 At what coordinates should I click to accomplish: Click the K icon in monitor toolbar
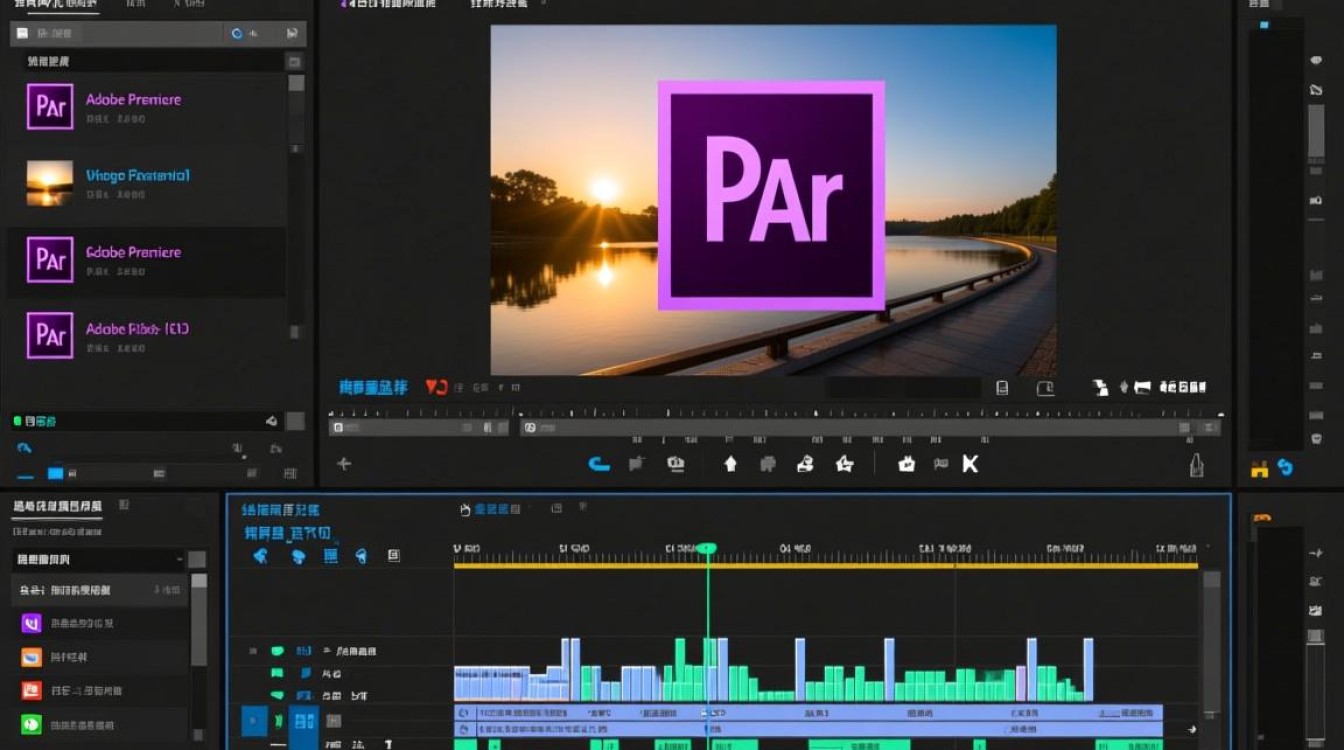970,464
